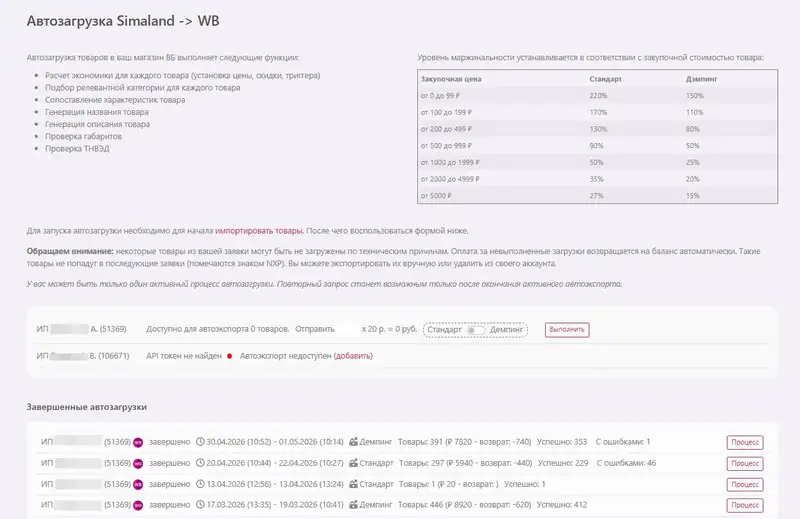Click the clock icon before 17.03.2026 (13:35)
Image resolution: width=800 pixels, height=519 pixels.
point(200,505)
